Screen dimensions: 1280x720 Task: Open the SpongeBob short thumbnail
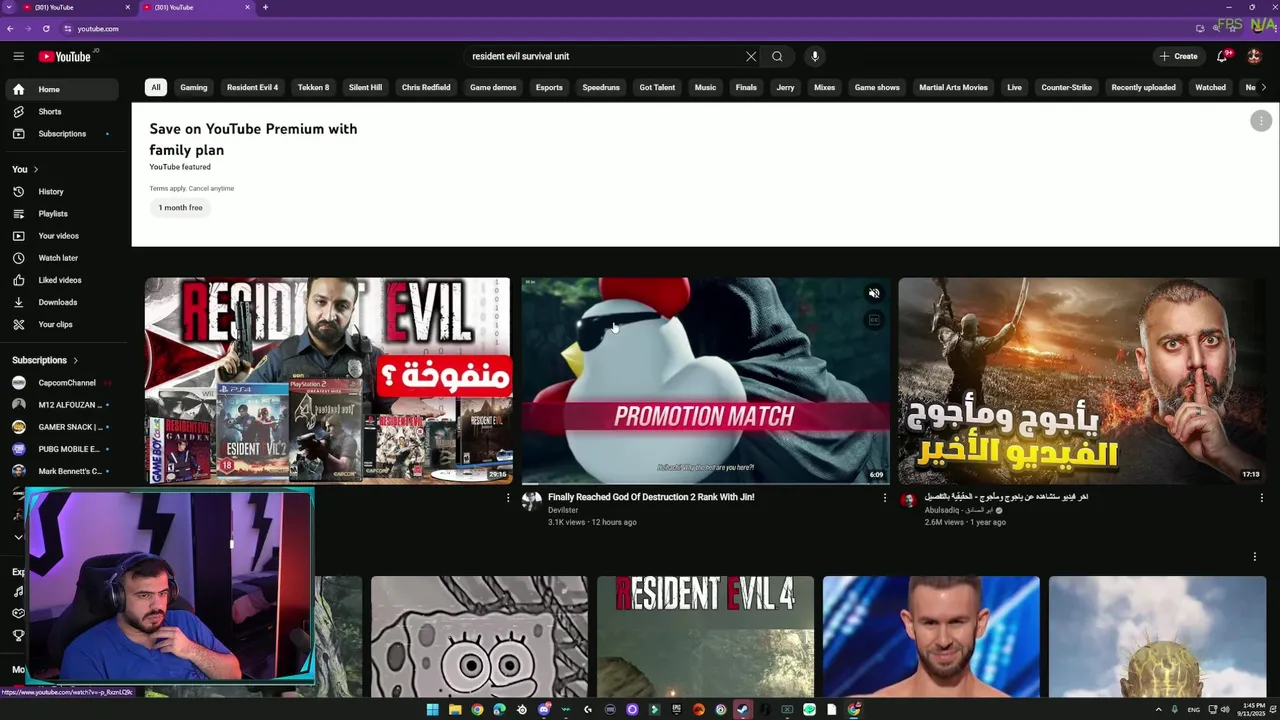(x=479, y=637)
